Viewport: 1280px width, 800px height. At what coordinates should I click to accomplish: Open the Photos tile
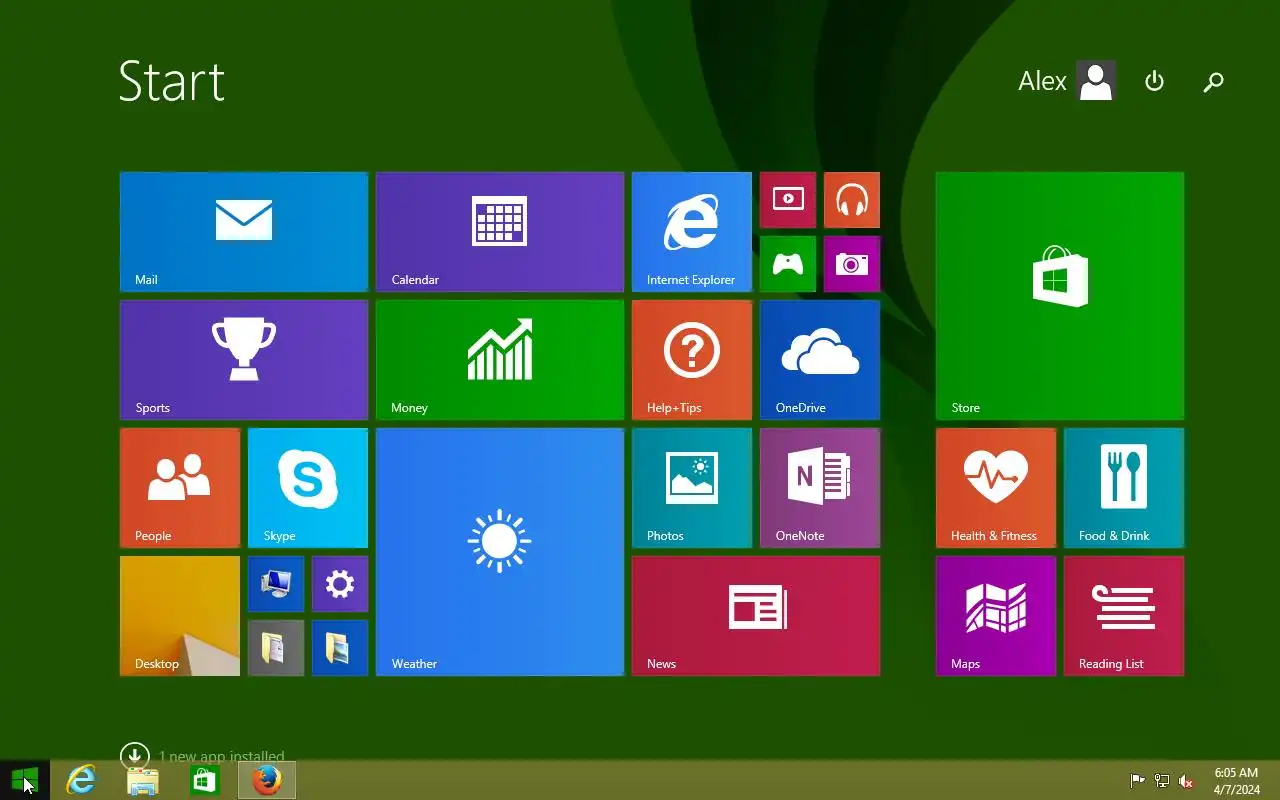click(x=692, y=488)
